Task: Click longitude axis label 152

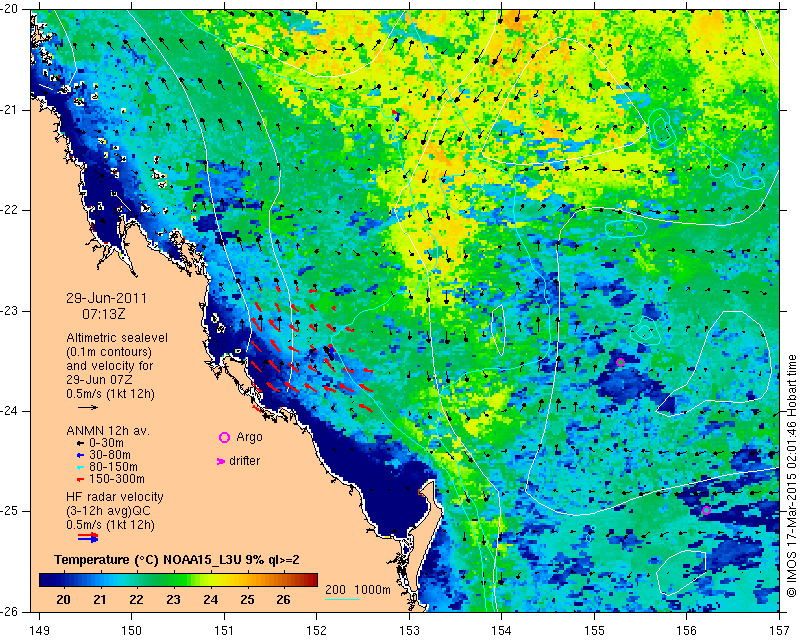Action: pos(317,630)
